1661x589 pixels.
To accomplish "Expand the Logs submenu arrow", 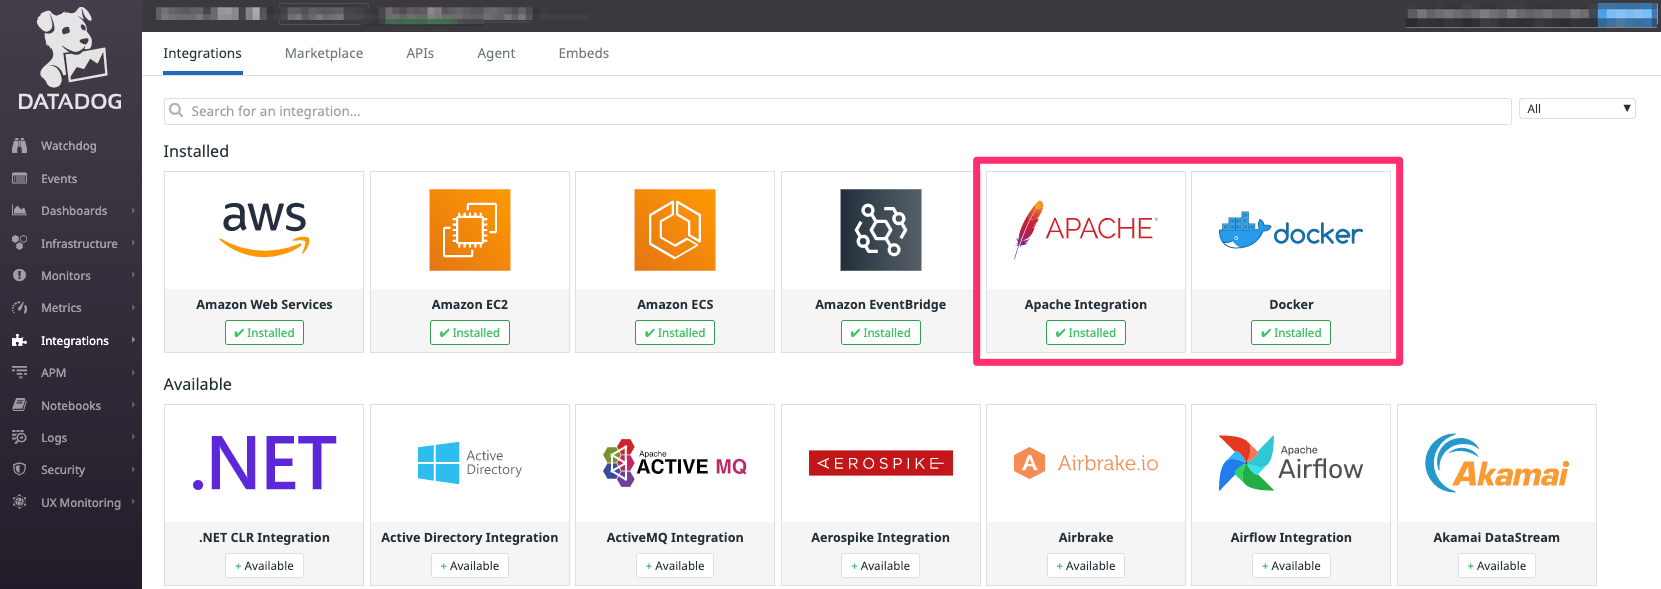I will [133, 437].
